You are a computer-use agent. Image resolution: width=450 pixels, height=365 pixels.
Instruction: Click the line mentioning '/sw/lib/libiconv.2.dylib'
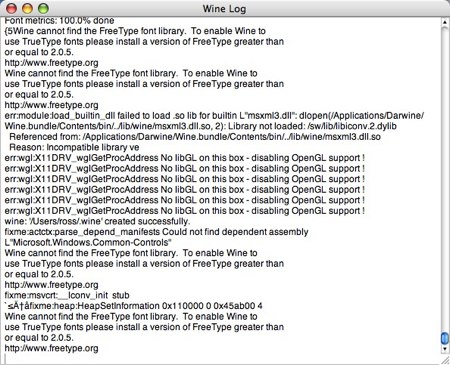(x=200, y=126)
